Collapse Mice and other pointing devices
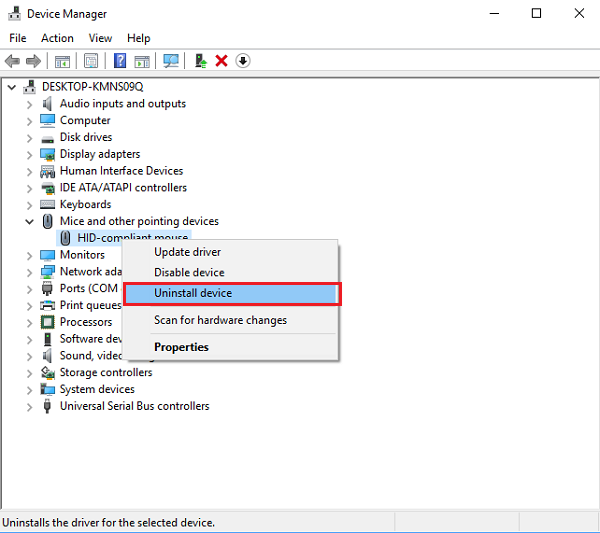 (29, 221)
